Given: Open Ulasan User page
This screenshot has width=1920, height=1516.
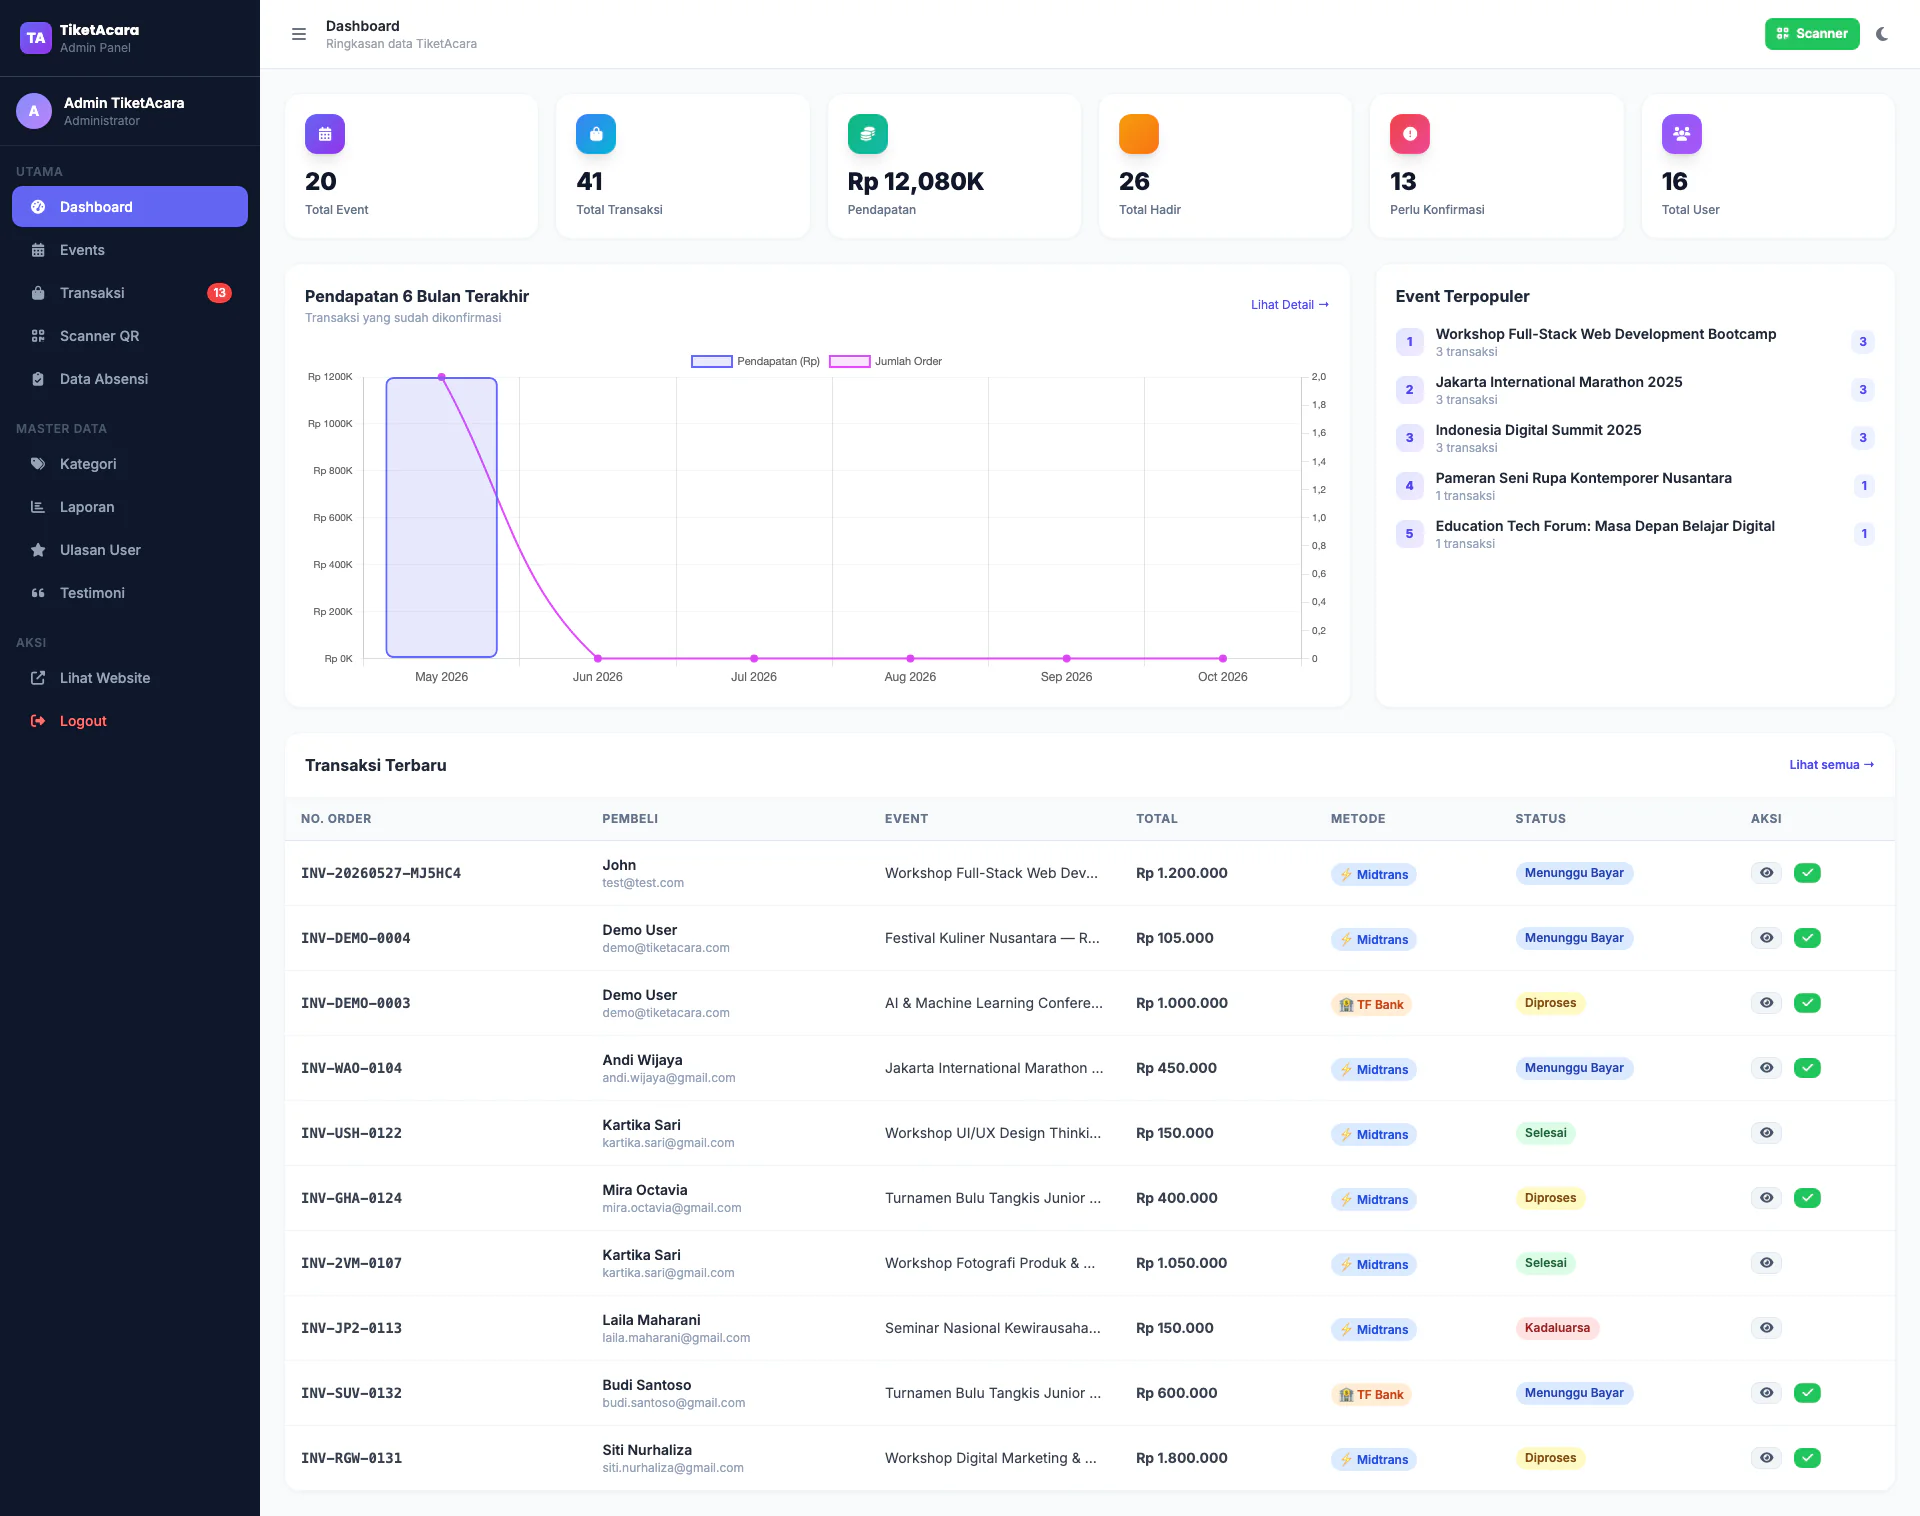Looking at the screenshot, I should click(130, 550).
